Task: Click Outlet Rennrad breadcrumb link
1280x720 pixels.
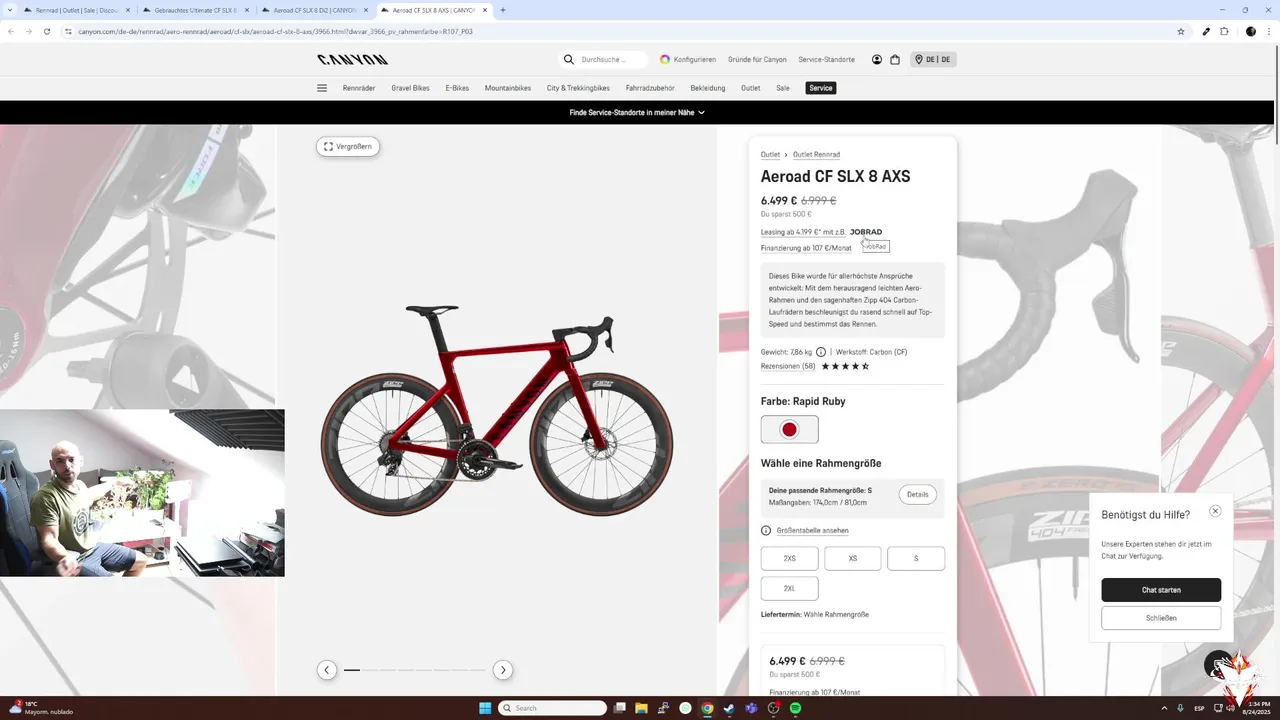Action: tap(816, 155)
